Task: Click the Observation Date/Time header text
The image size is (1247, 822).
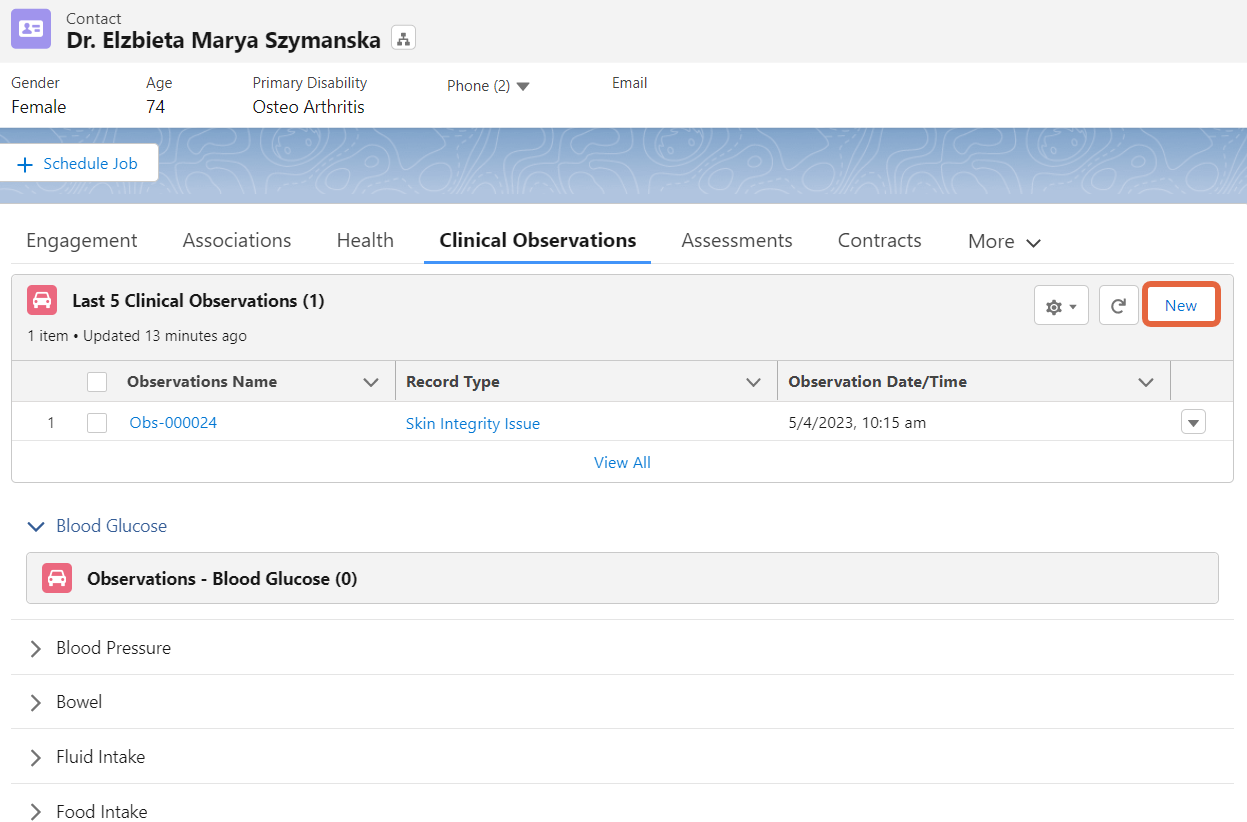Action: [x=878, y=382]
